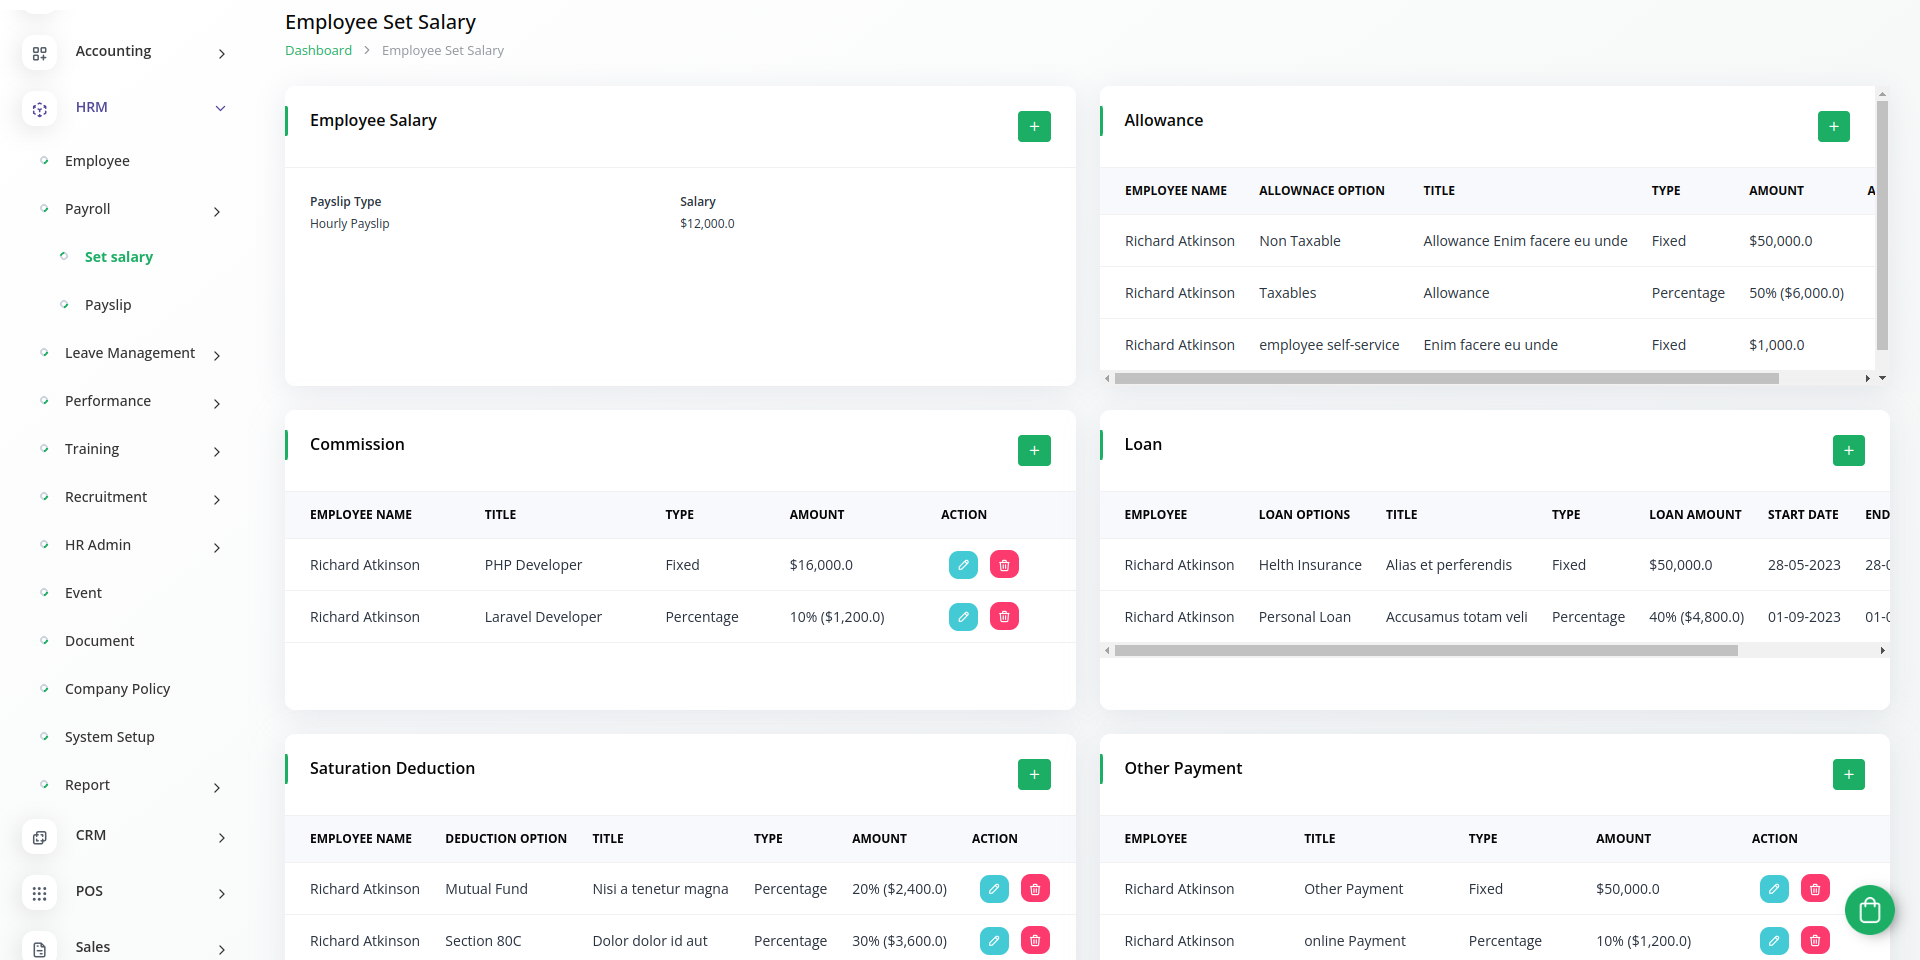Click plus icon in Commission card

click(x=1034, y=451)
